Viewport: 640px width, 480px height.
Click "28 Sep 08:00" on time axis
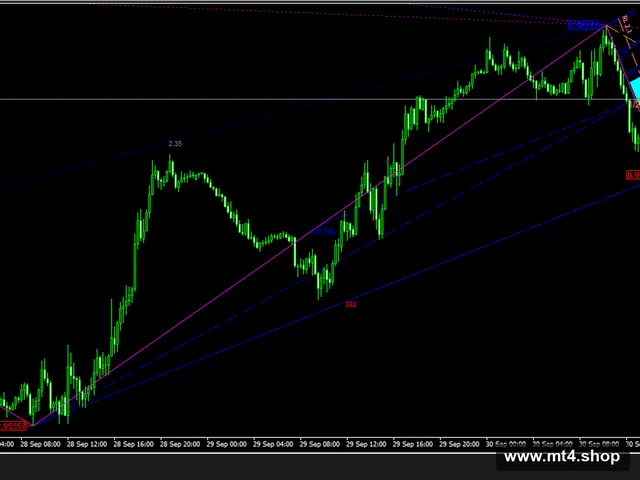pos(40,444)
